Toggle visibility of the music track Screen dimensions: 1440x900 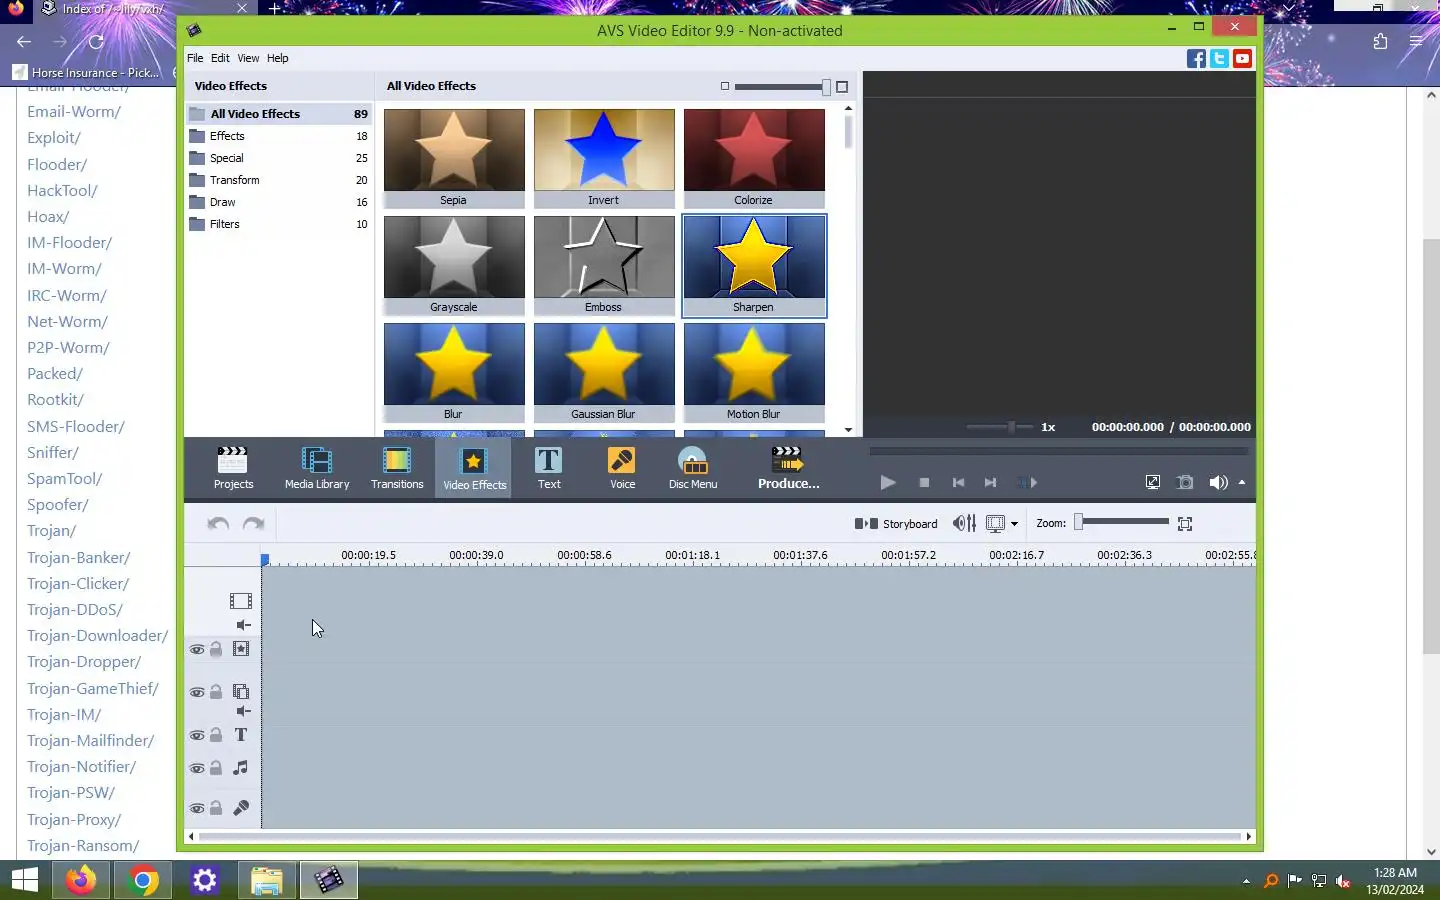[197, 769]
